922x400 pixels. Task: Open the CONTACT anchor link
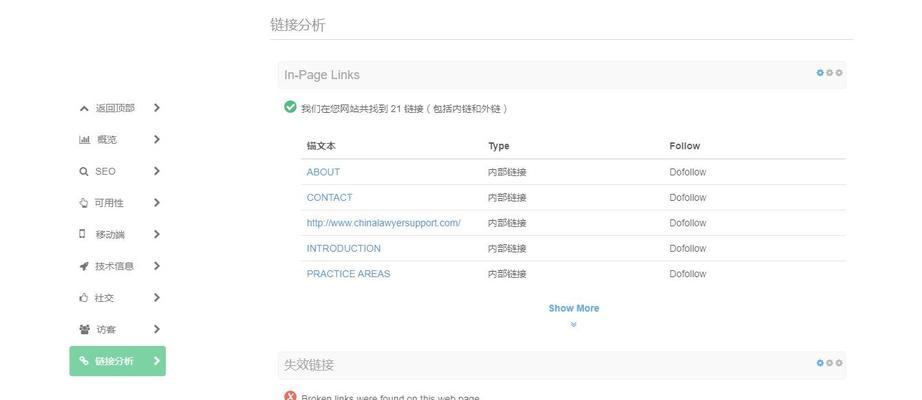point(329,198)
